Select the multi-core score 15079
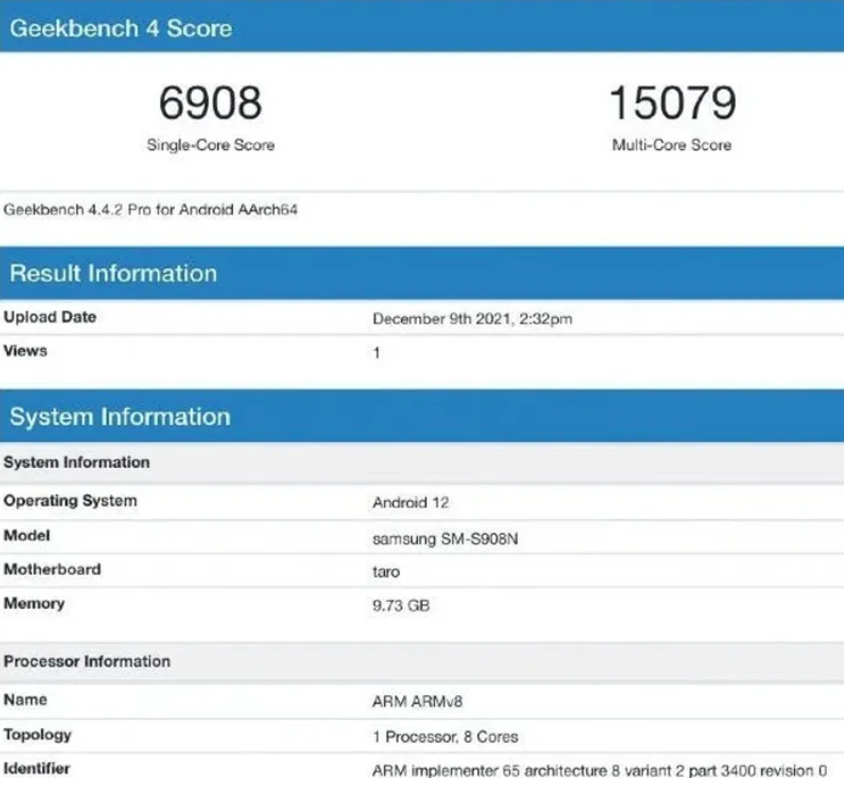The width and height of the screenshot is (844, 789). [672, 102]
